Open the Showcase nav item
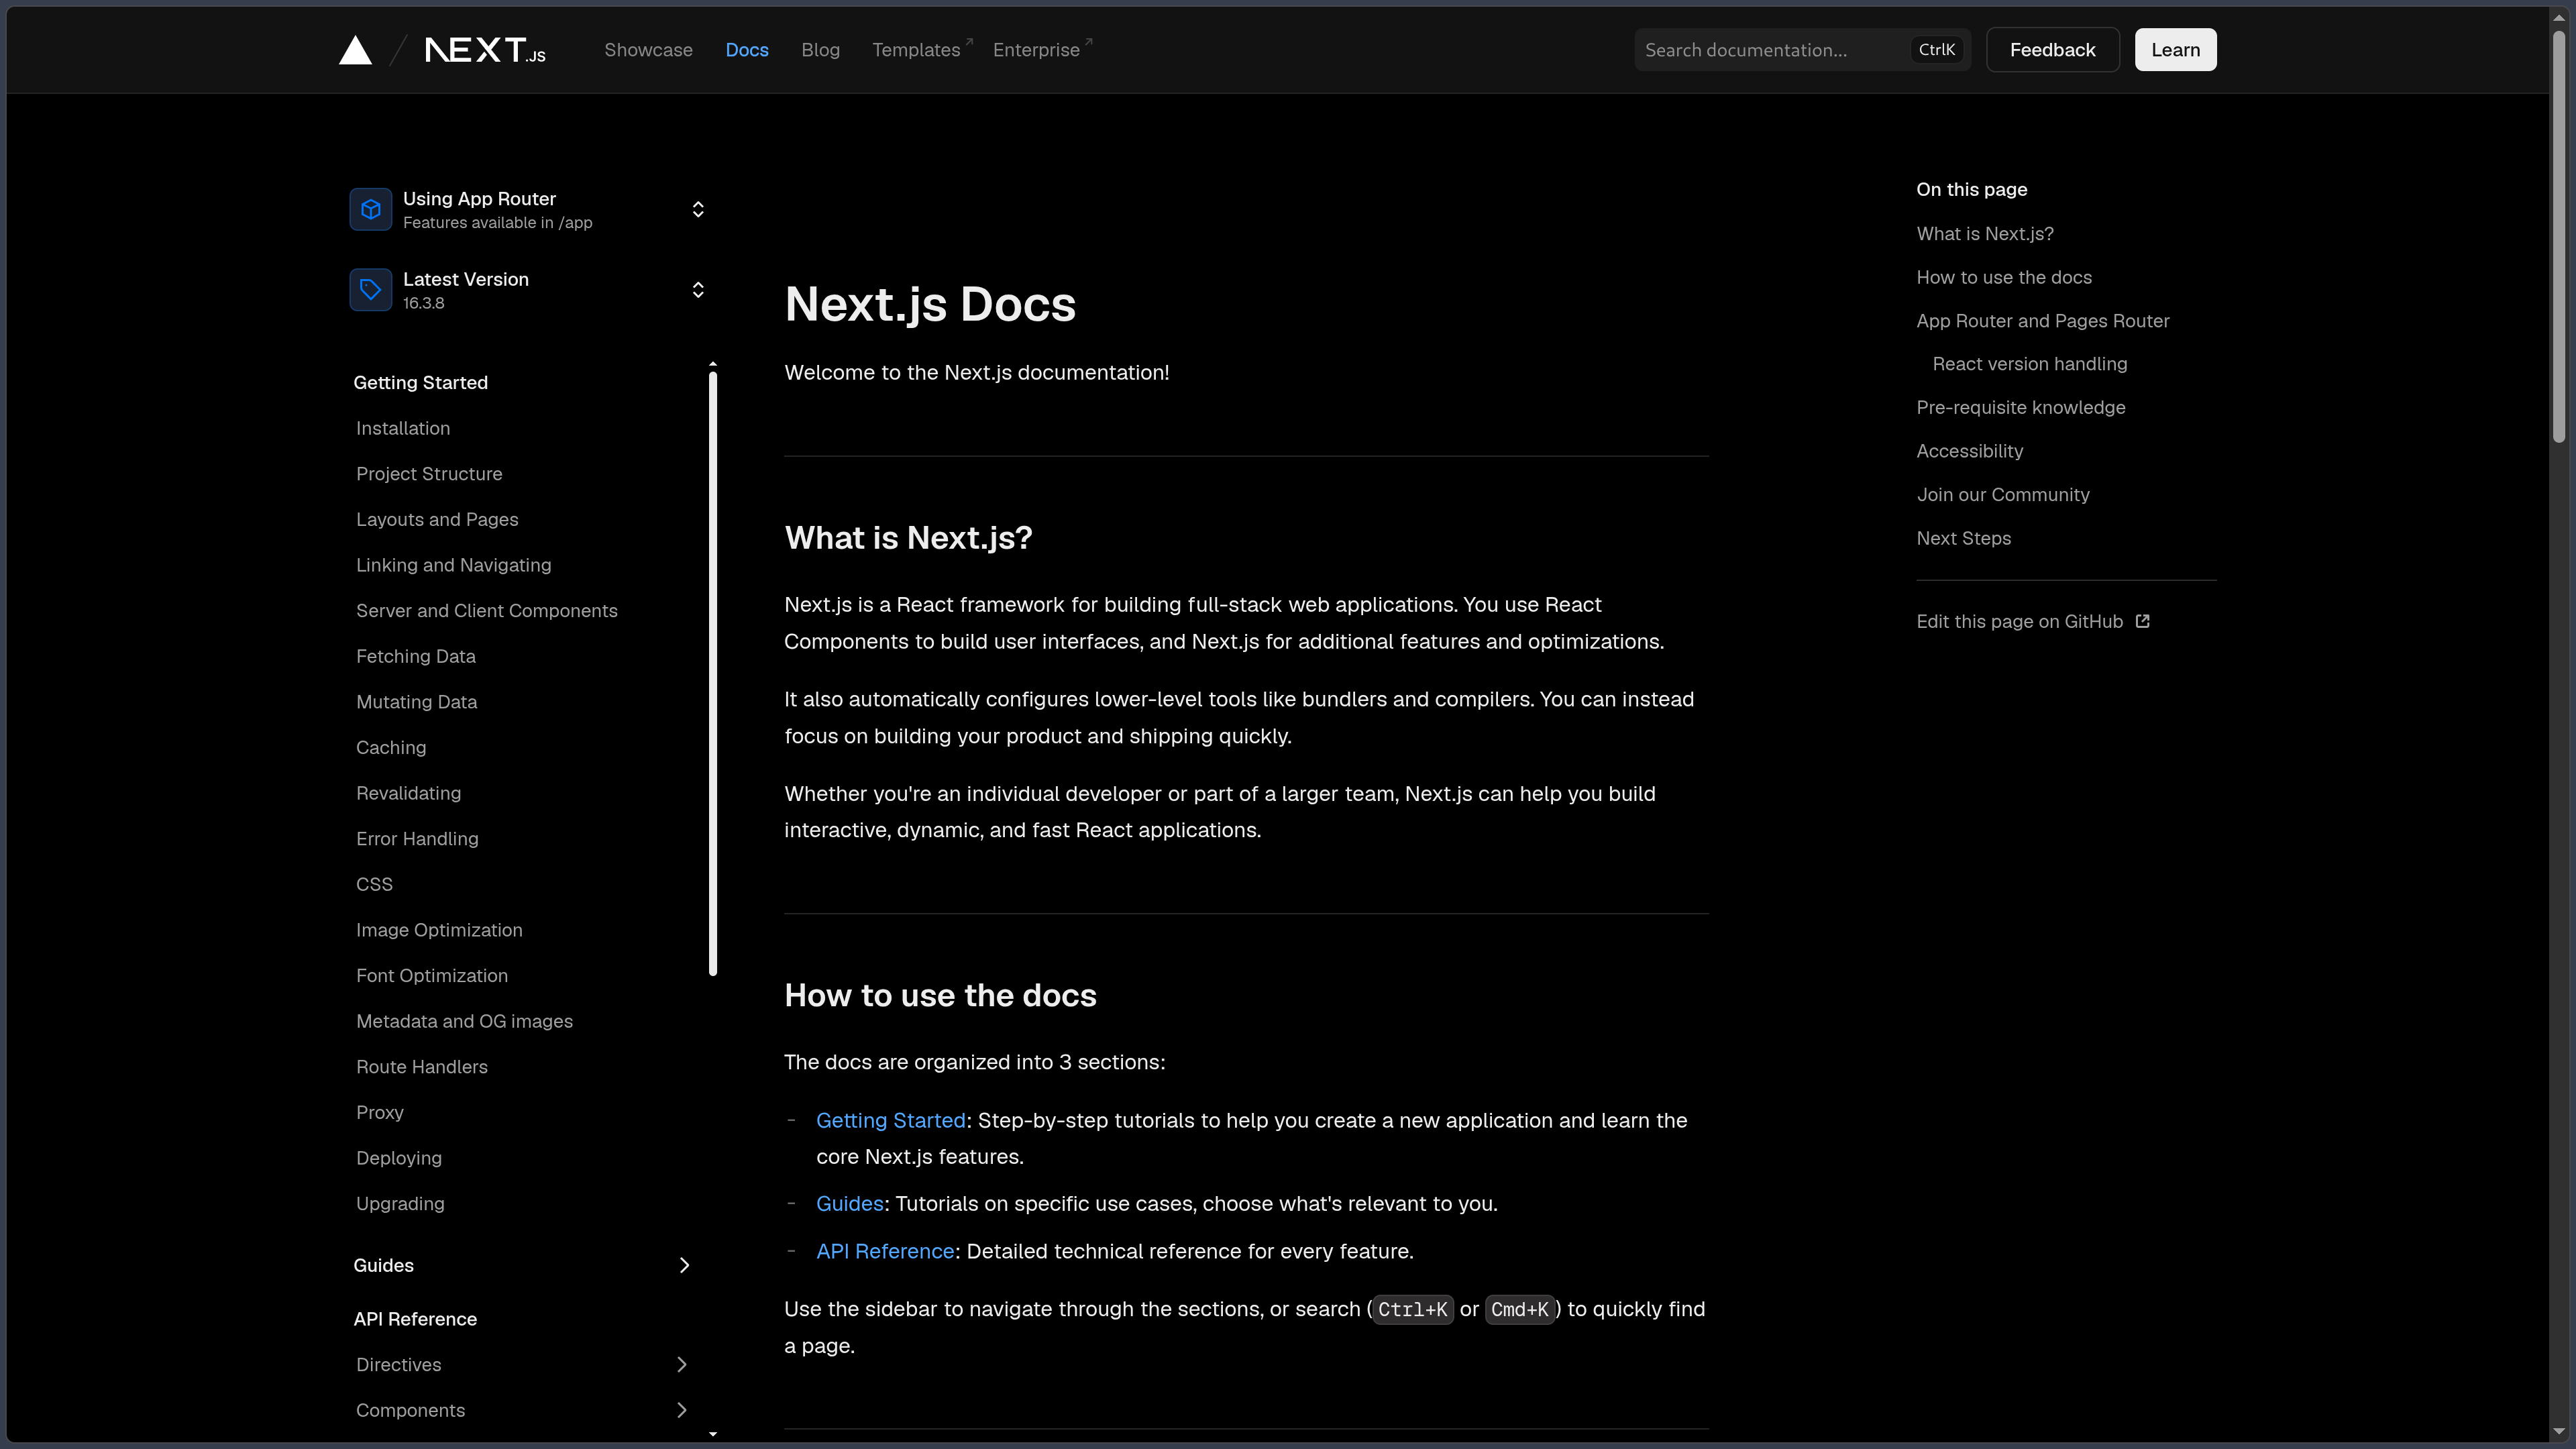 click(x=648, y=50)
